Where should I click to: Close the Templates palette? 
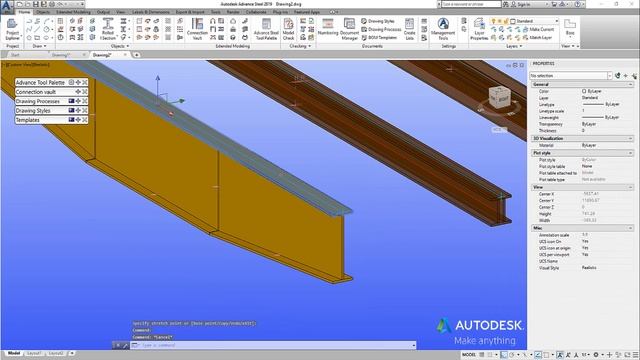click(x=85, y=120)
